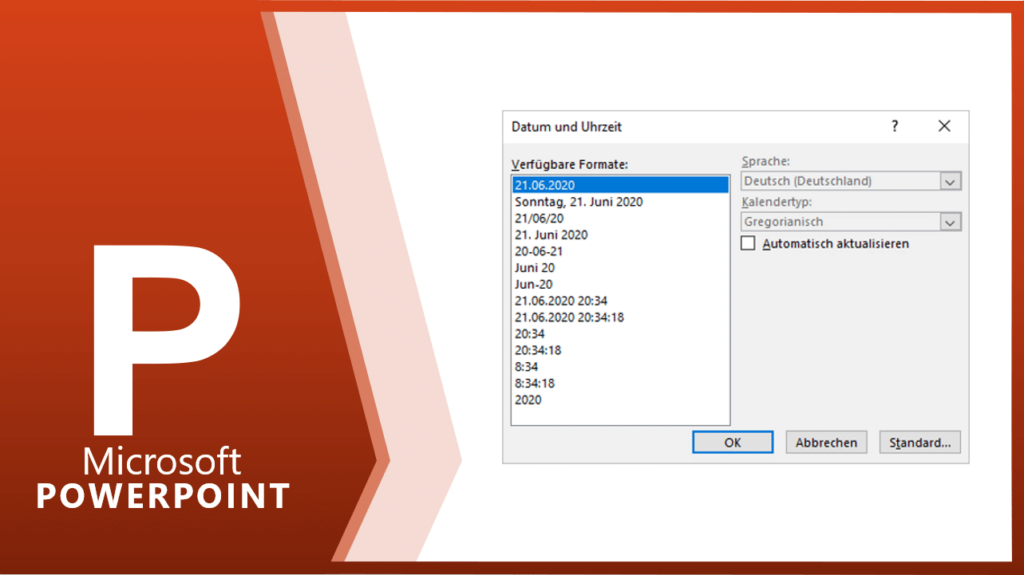Close the Datum und Uhrzeit dialog
Image resolution: width=1024 pixels, height=575 pixels.
944,126
